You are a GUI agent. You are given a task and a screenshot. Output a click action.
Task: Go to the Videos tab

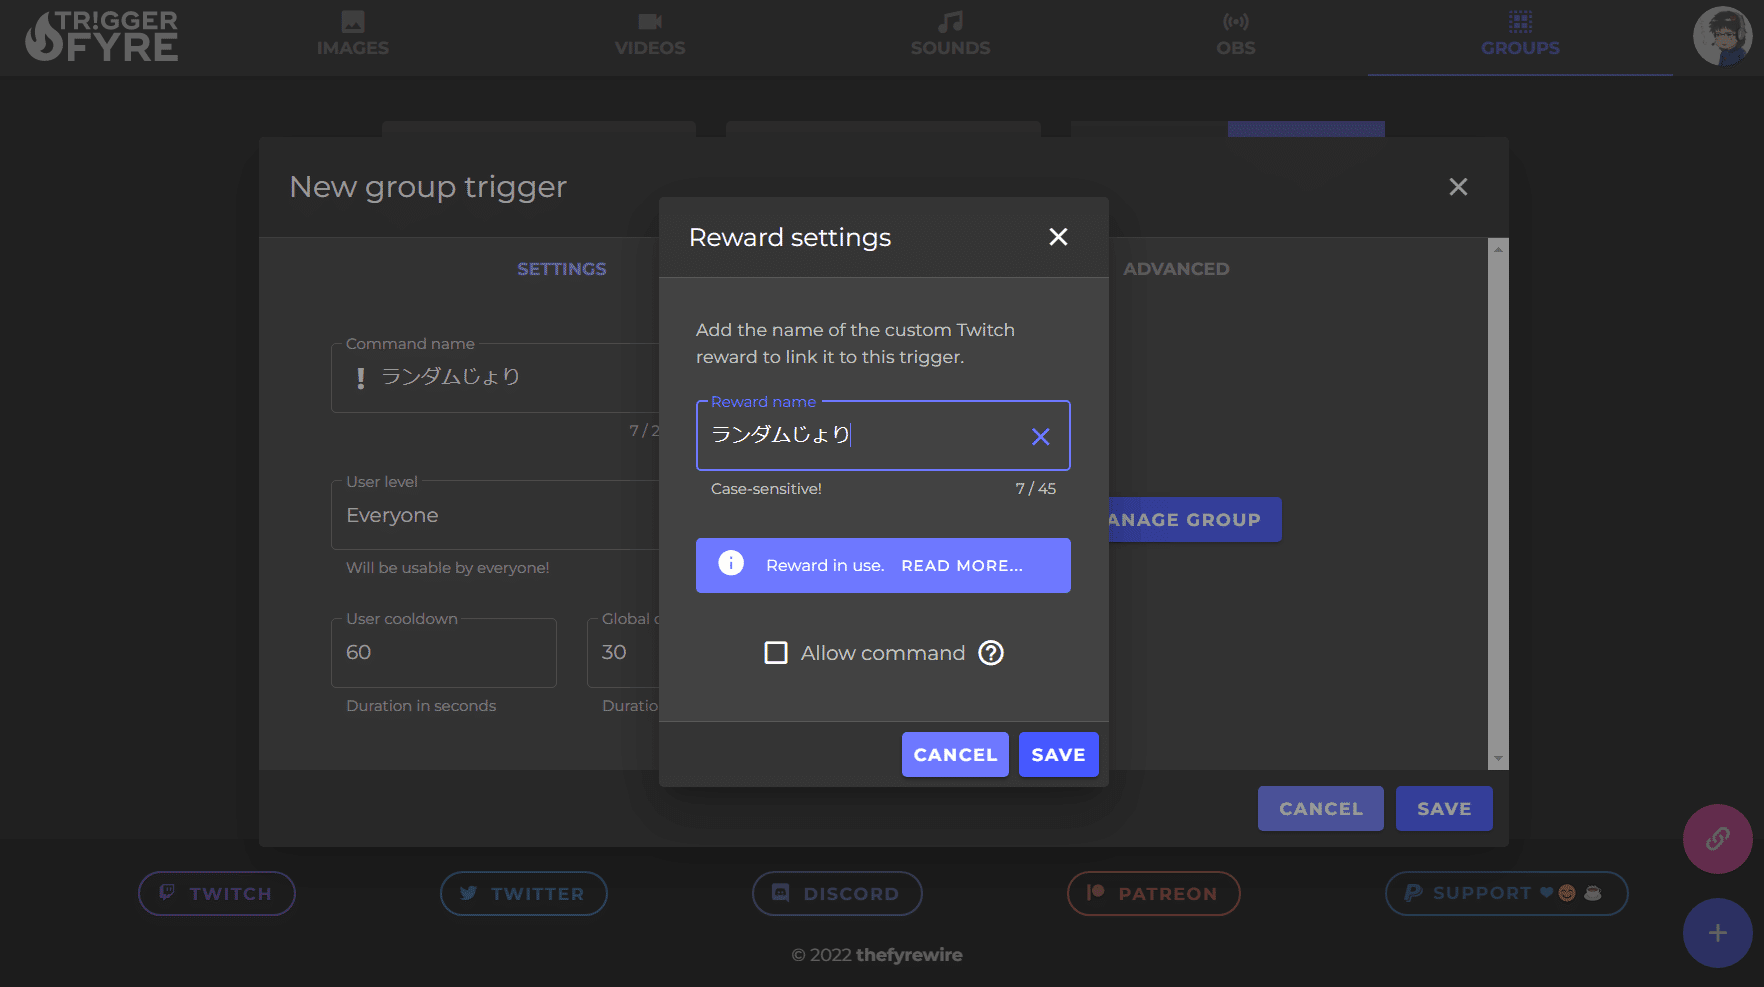pyautogui.click(x=650, y=37)
